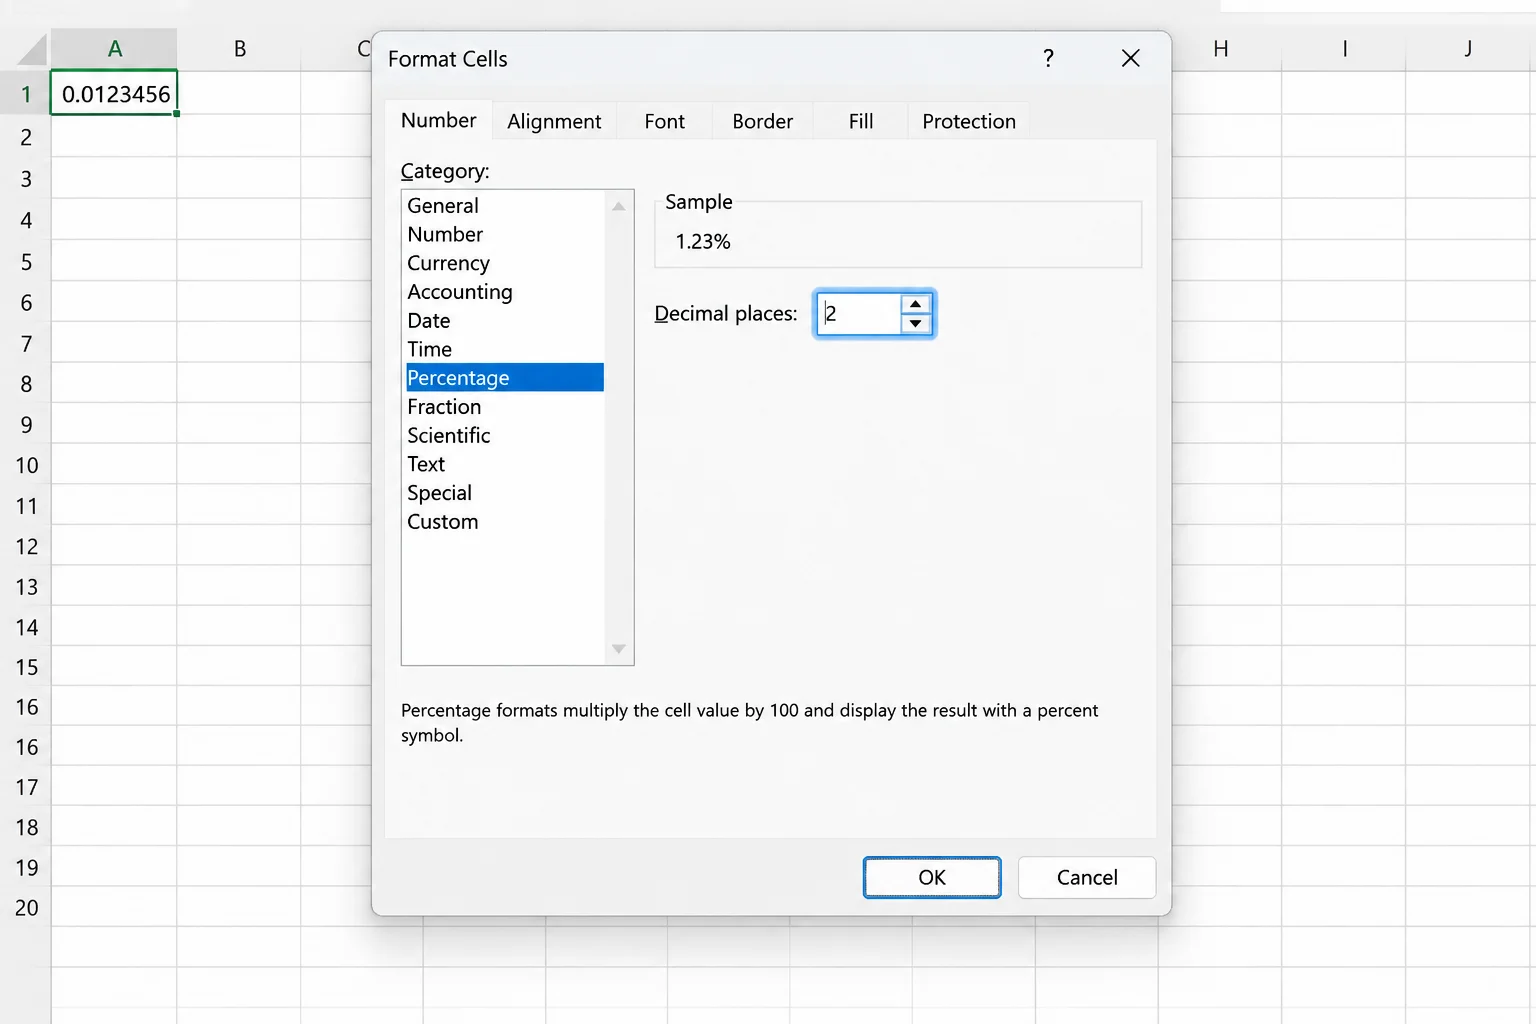Select the Percentage category

(504, 377)
